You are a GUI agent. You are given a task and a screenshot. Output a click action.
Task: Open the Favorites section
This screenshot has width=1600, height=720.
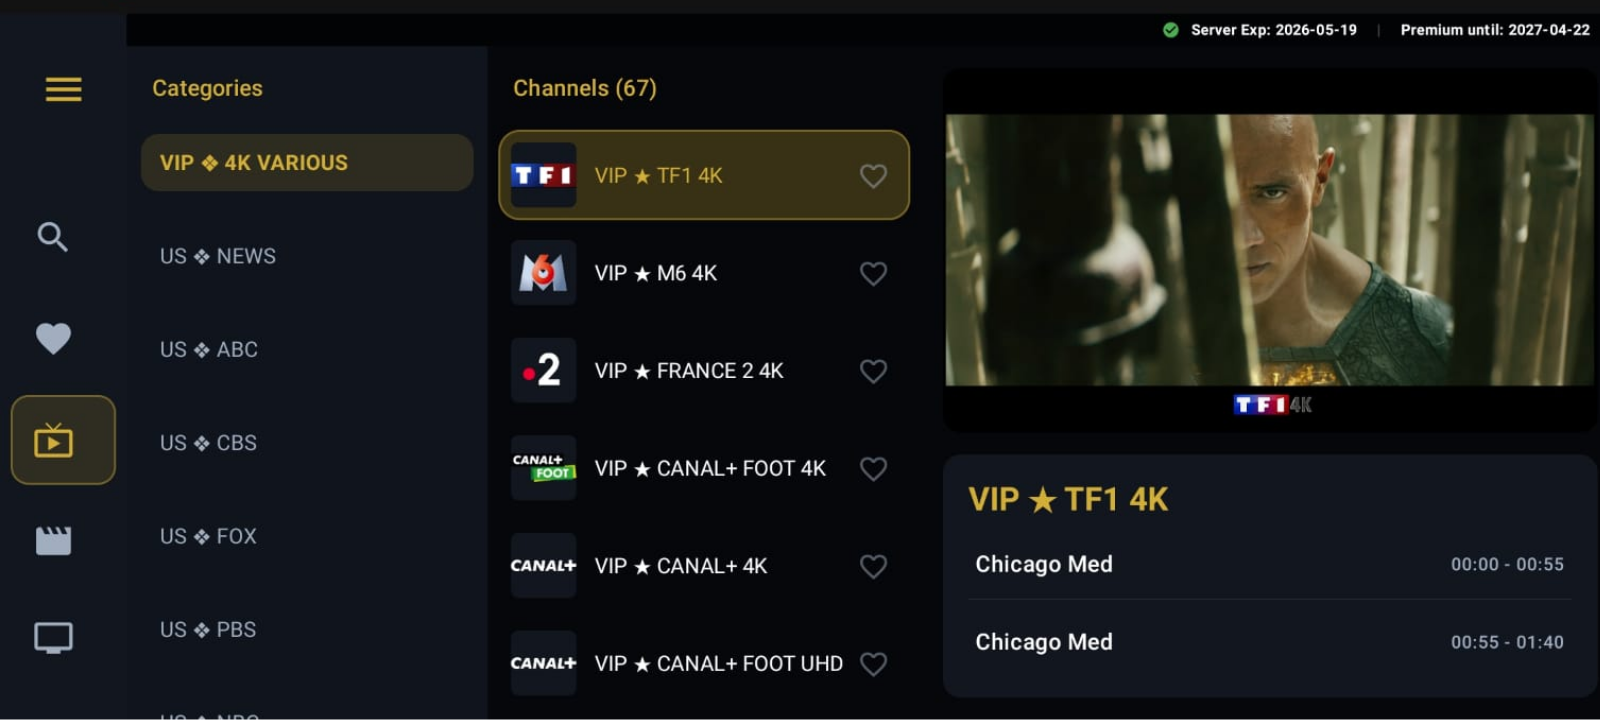point(53,338)
